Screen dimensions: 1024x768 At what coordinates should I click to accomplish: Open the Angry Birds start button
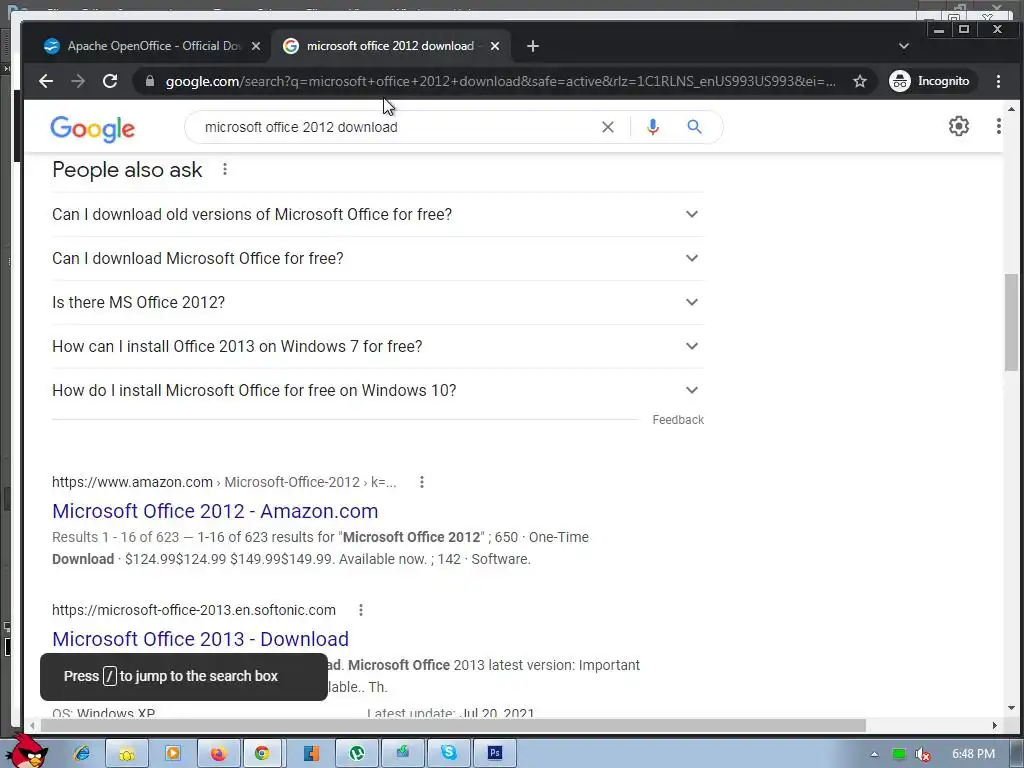point(26,752)
